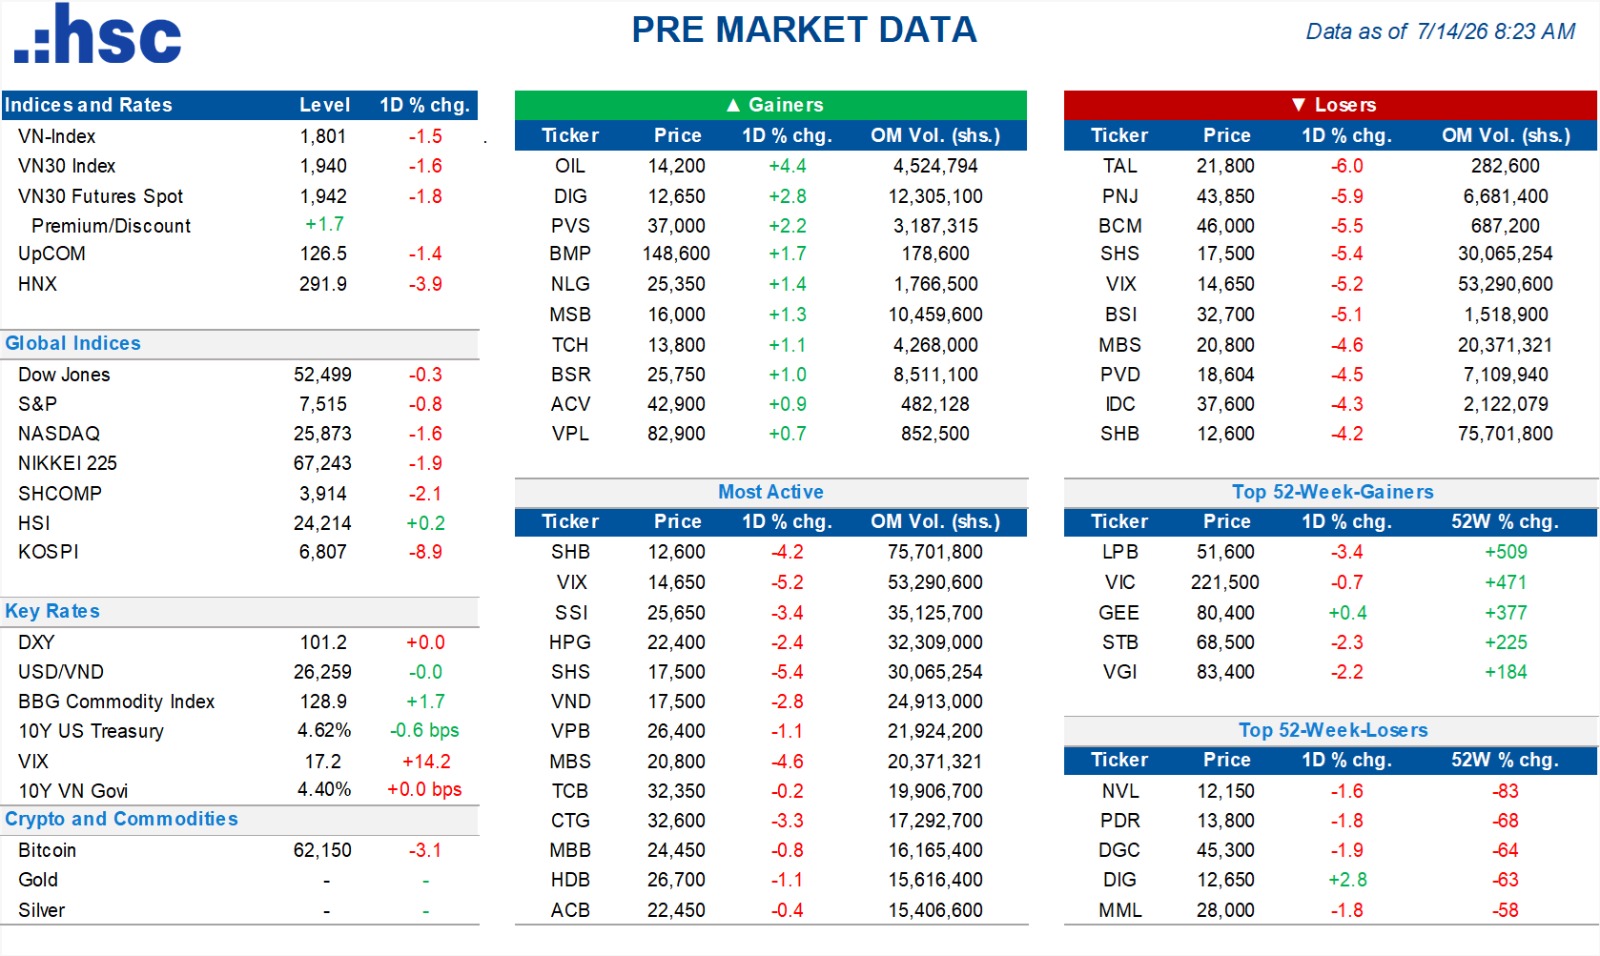Open the Key Rates section heading

pyautogui.click(x=52, y=611)
